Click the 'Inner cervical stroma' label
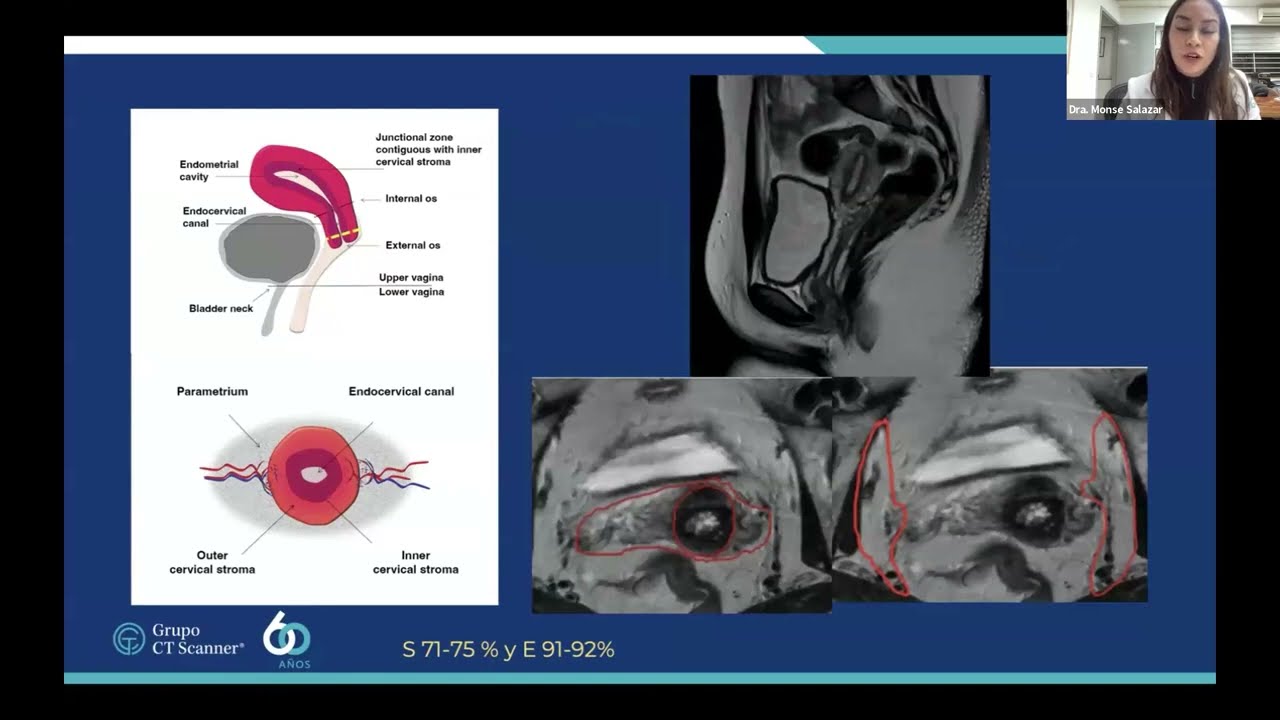Viewport: 1280px width, 720px height. tap(416, 562)
